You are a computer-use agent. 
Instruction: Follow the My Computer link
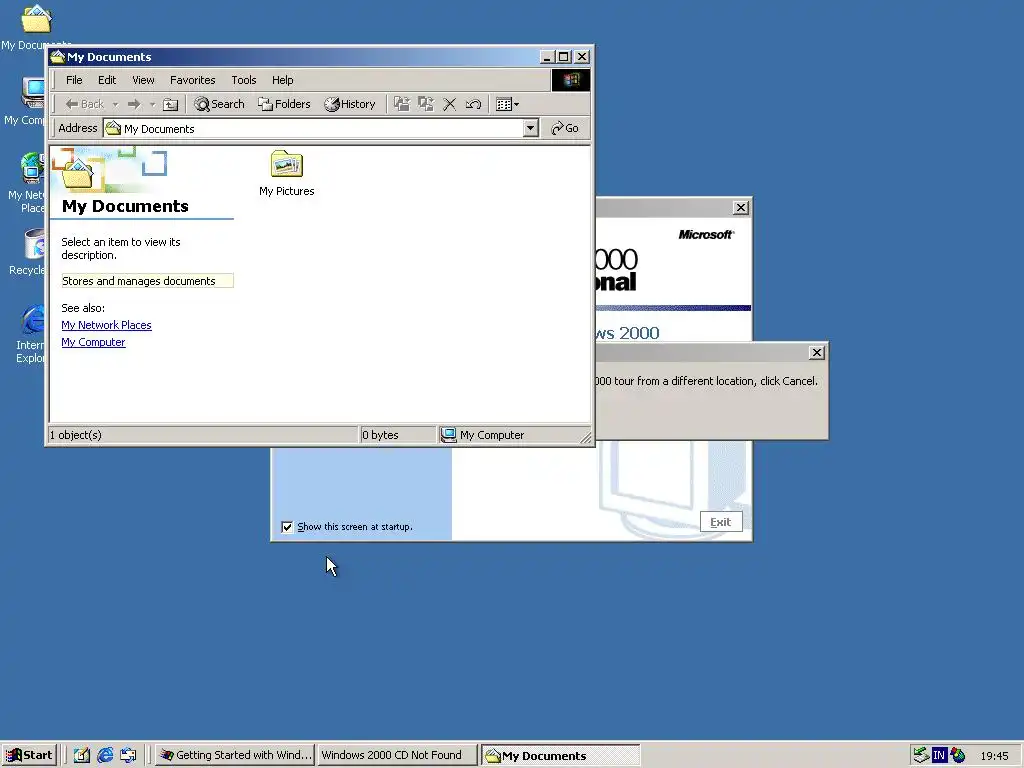(x=93, y=342)
